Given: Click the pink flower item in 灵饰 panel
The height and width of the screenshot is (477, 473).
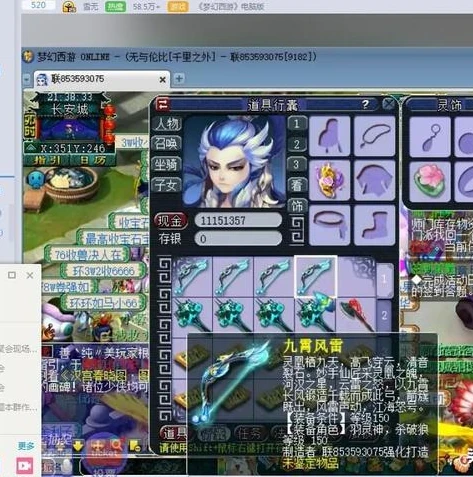Looking at the screenshot, I should (x=430, y=182).
